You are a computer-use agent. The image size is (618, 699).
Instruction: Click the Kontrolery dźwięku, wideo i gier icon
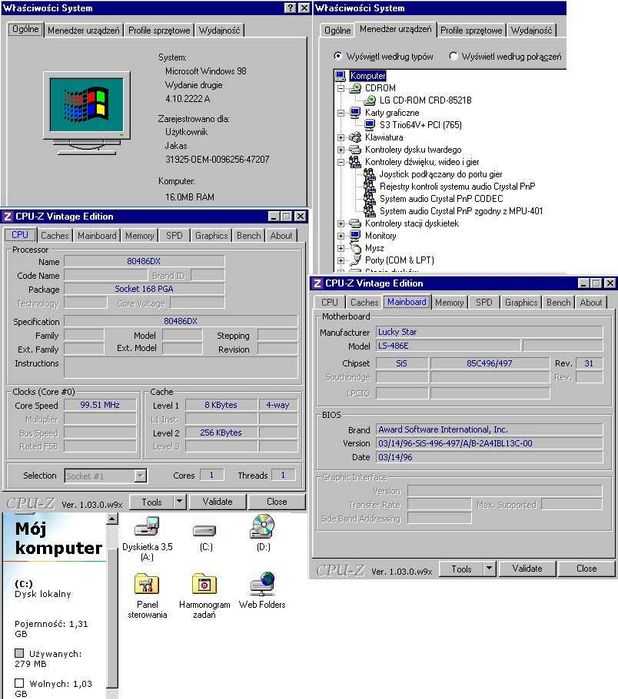[x=355, y=162]
